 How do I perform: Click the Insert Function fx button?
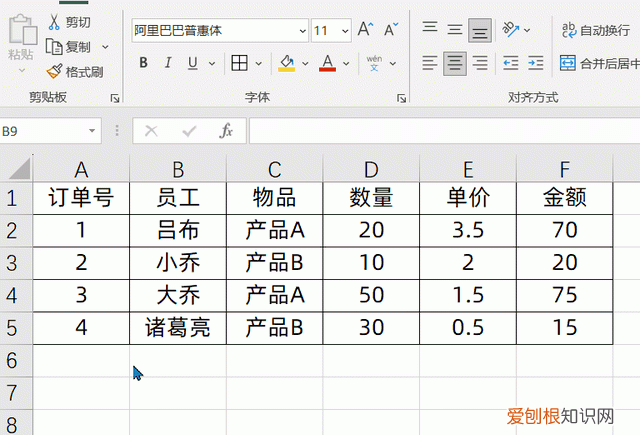(x=226, y=131)
